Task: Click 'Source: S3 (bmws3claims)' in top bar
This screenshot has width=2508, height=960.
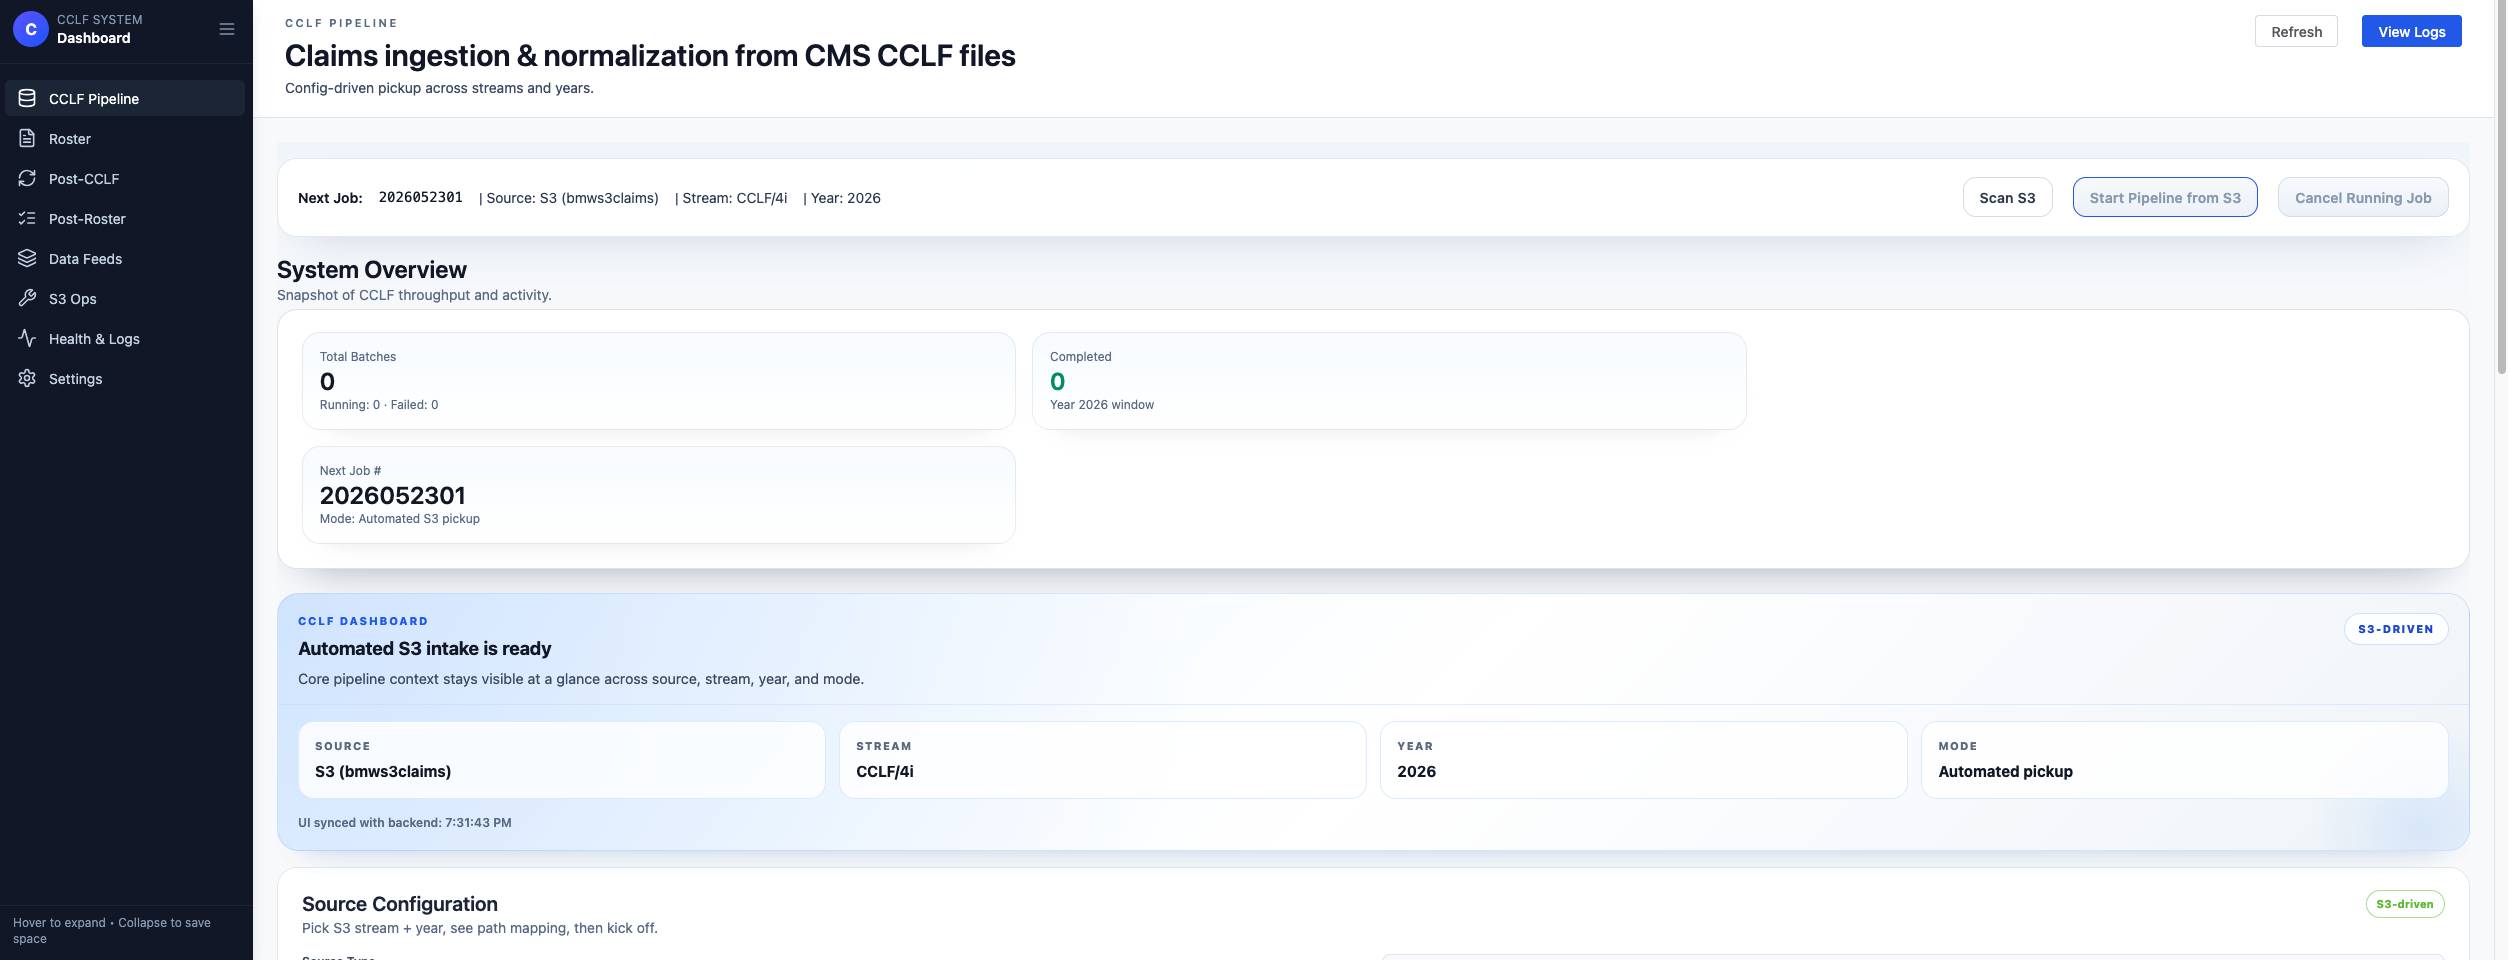Action: [x=572, y=198]
